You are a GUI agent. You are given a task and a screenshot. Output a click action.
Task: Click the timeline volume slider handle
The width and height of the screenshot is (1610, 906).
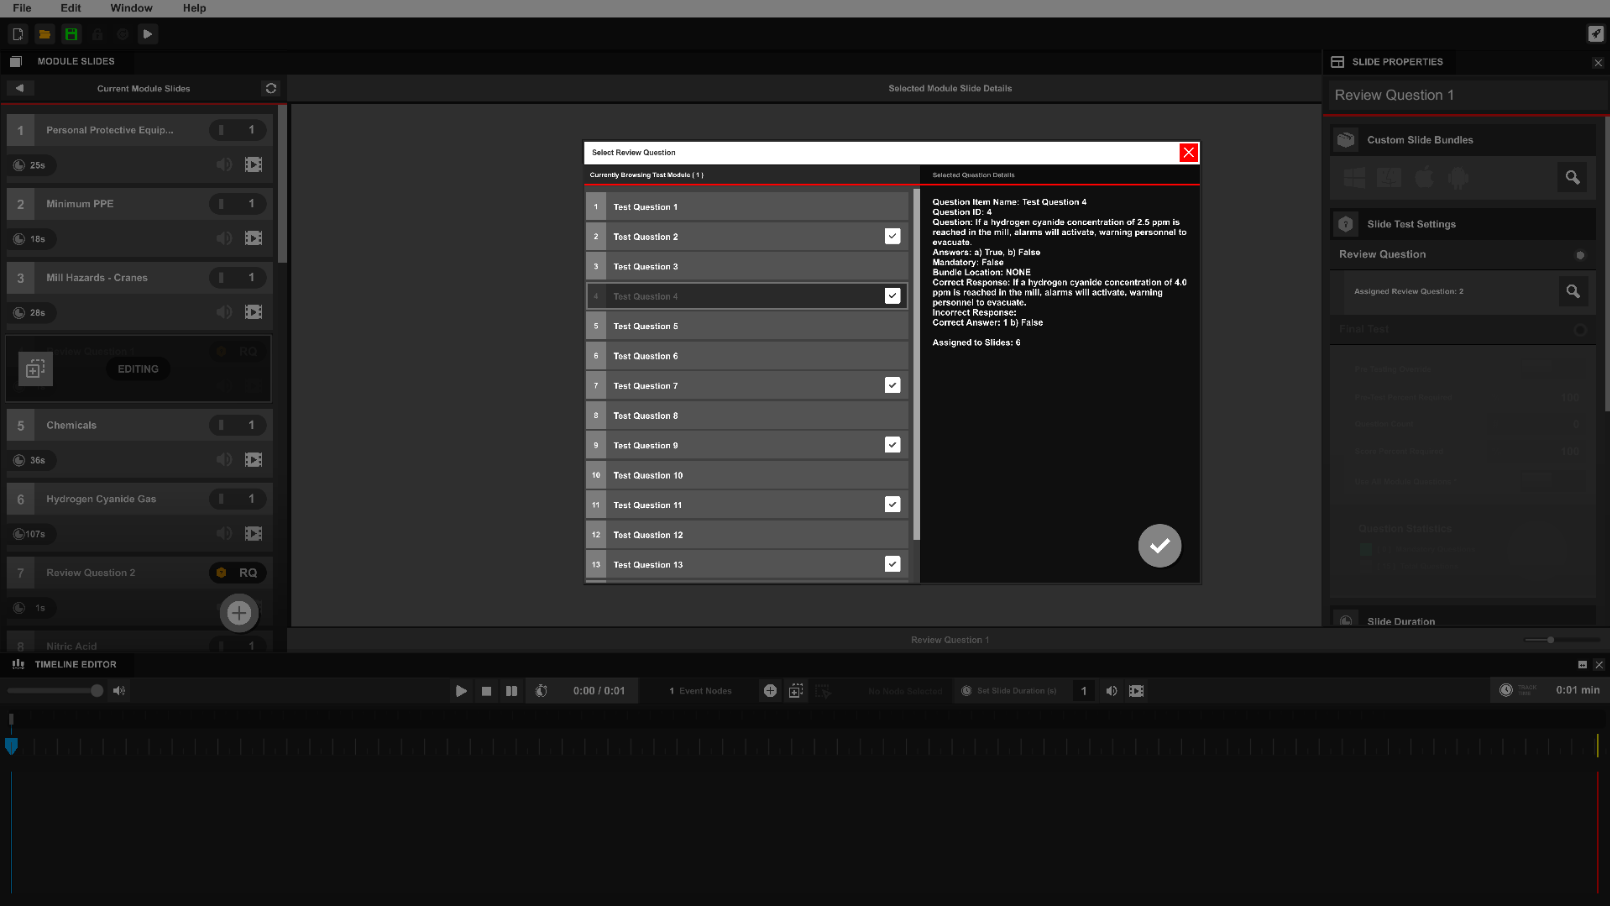coord(96,691)
